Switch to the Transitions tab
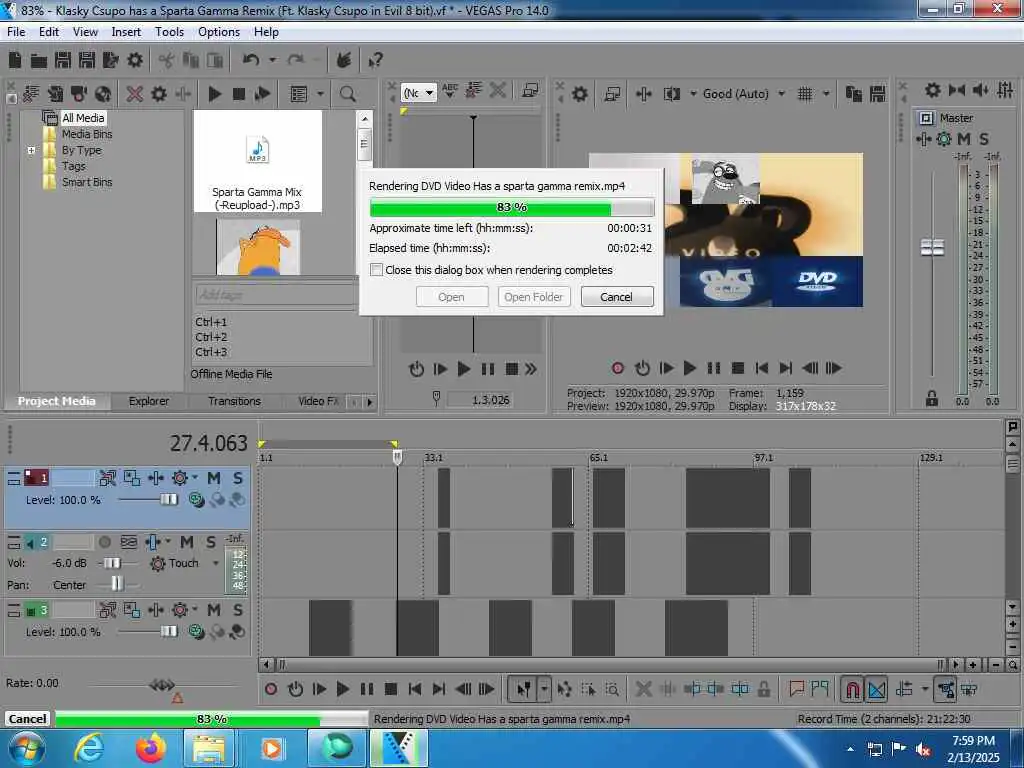This screenshot has height=768, width=1024. pos(234,401)
